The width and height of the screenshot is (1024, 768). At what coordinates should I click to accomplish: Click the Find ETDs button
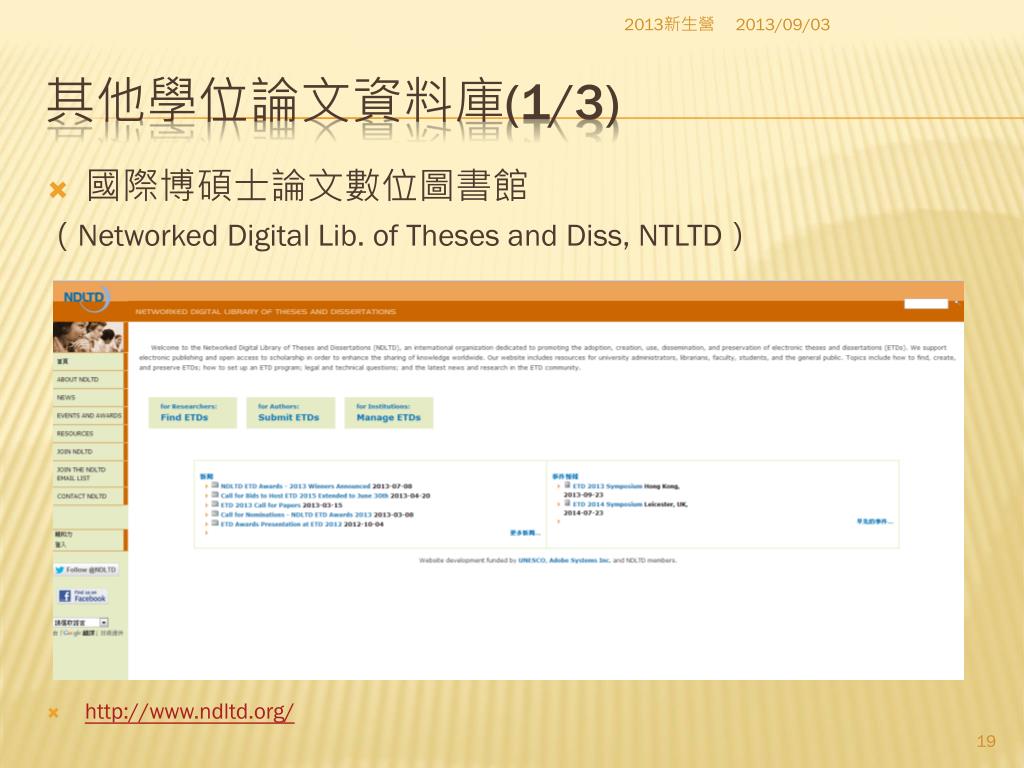pos(192,413)
